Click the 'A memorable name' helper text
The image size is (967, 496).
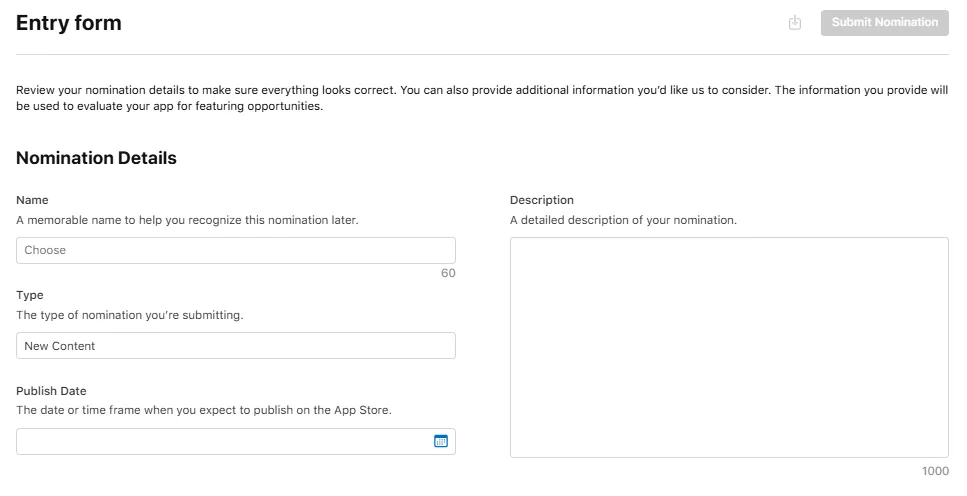pyautogui.click(x=187, y=220)
